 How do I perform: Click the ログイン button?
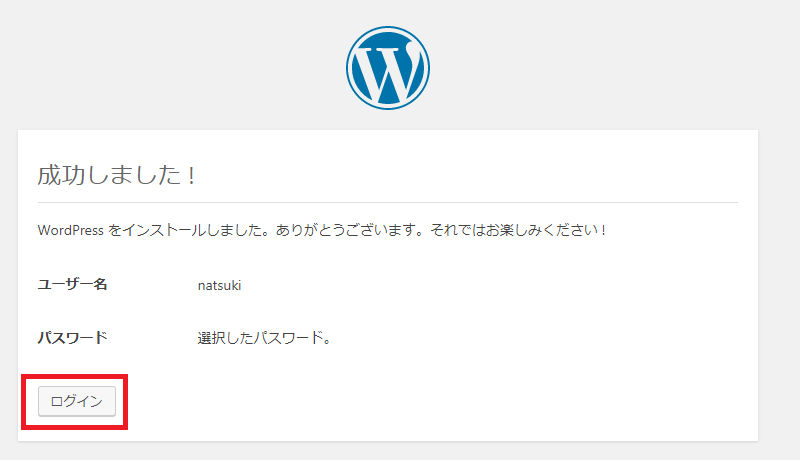coord(77,401)
